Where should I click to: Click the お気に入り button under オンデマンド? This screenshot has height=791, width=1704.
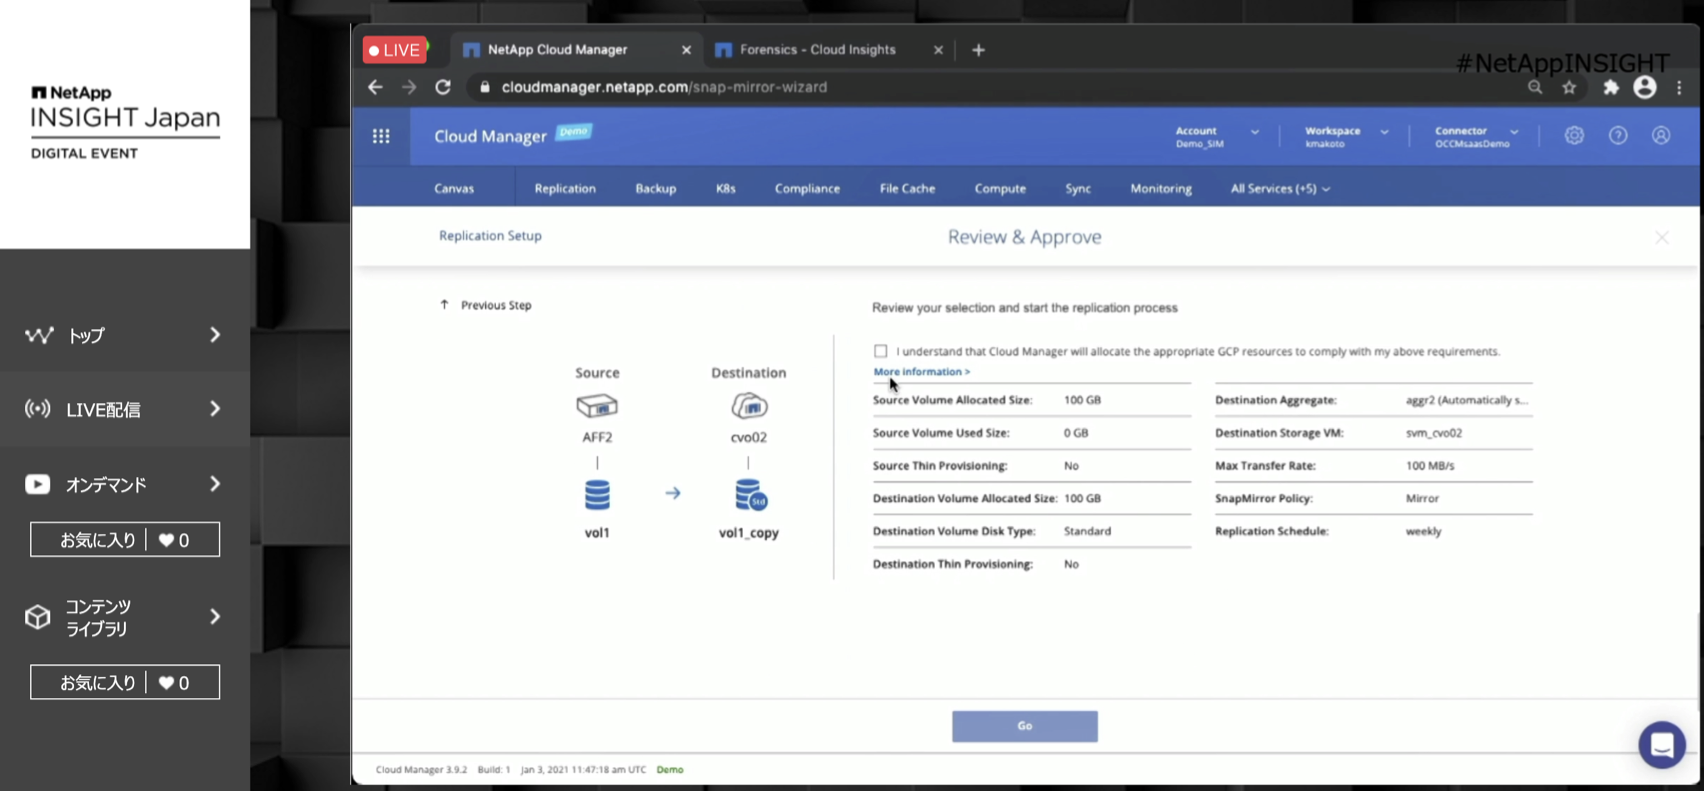[125, 540]
